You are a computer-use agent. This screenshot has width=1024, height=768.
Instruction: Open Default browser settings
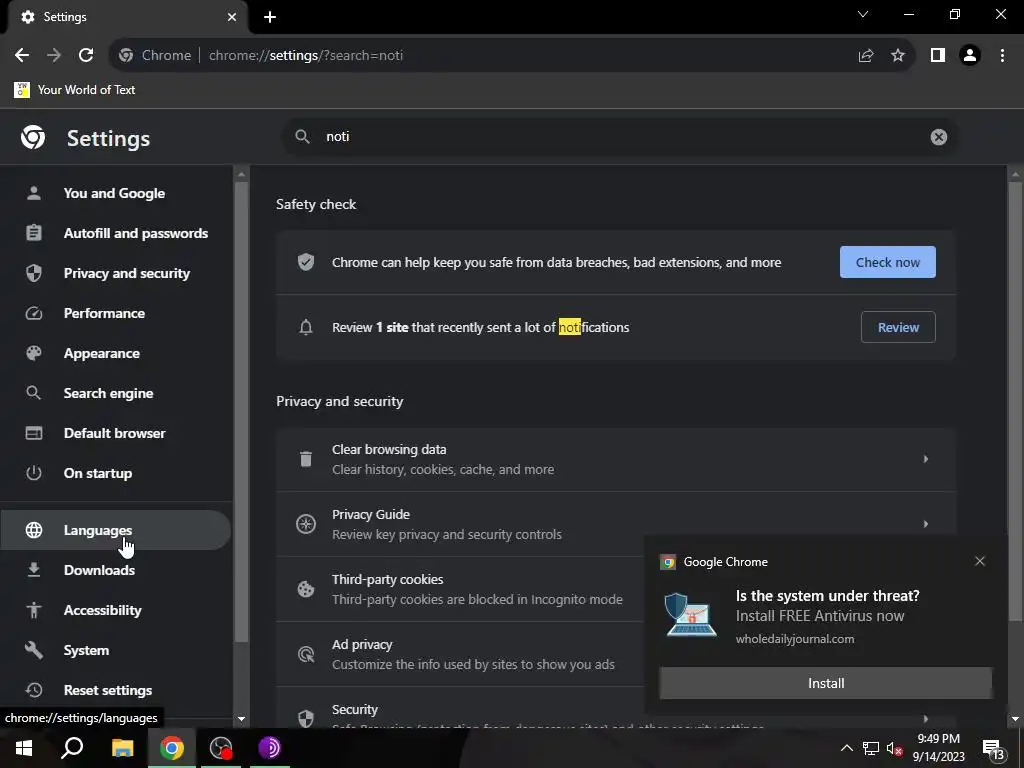[x=114, y=433]
